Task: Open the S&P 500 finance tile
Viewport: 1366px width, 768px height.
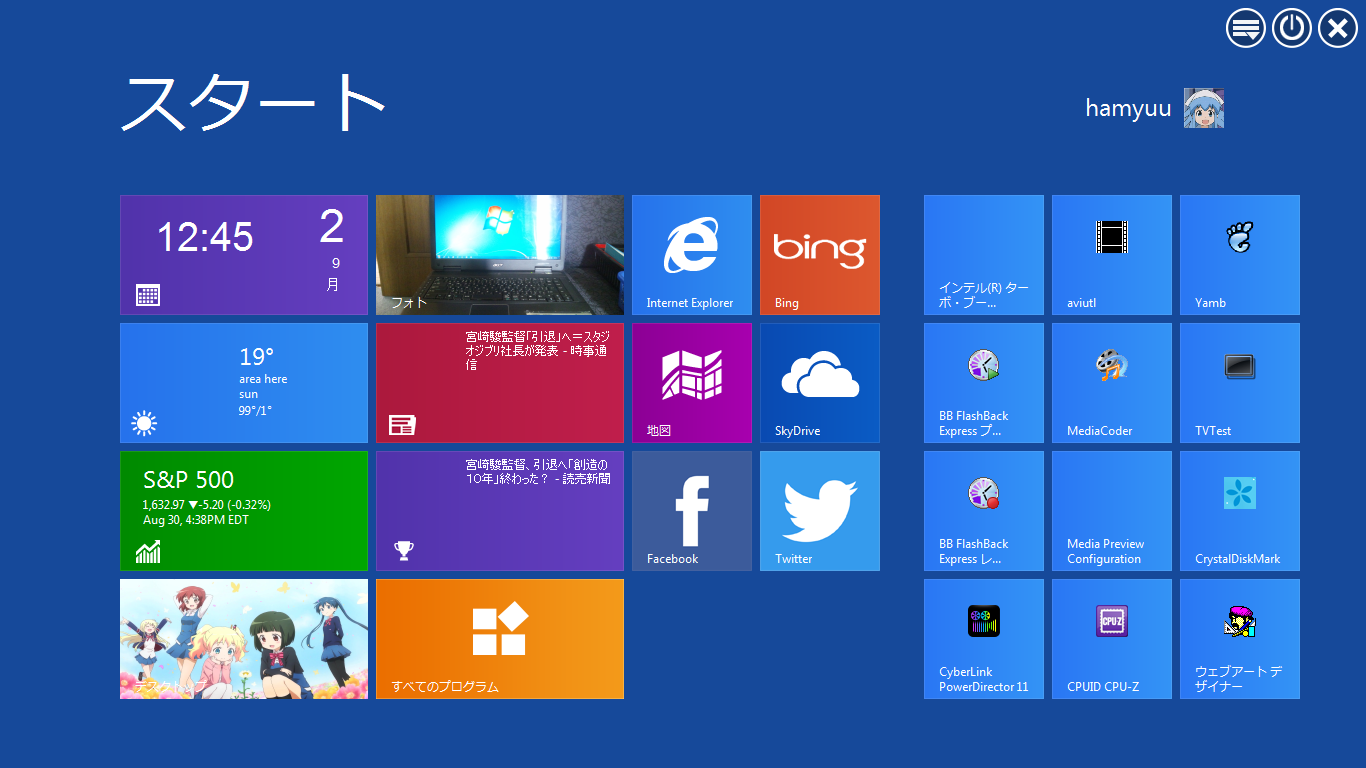Action: (244, 511)
